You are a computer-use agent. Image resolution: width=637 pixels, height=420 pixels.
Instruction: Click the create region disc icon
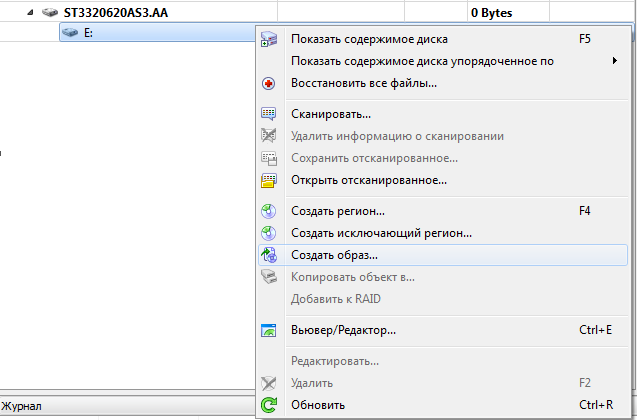click(268, 211)
